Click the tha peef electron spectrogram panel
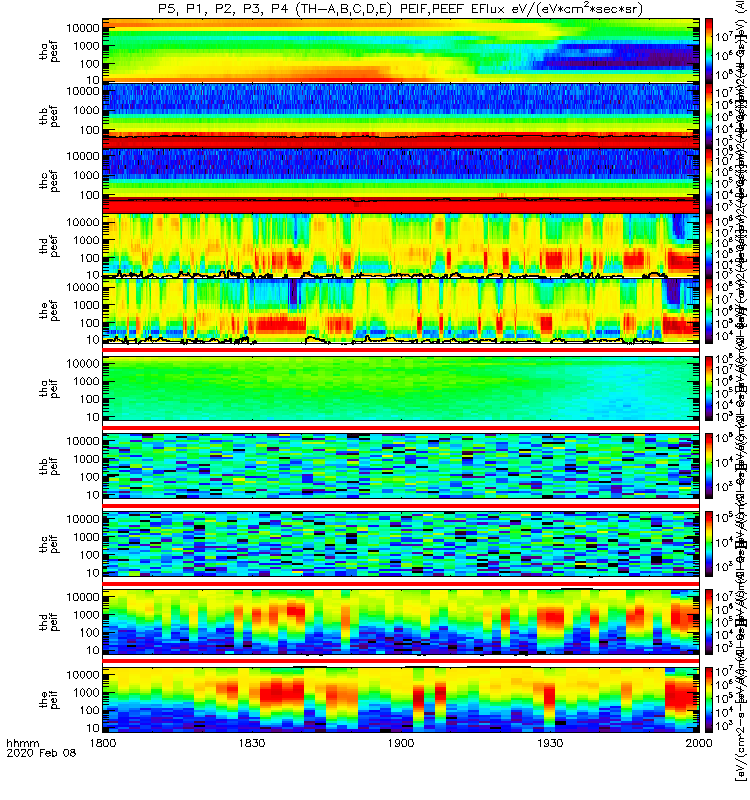 click(401, 51)
